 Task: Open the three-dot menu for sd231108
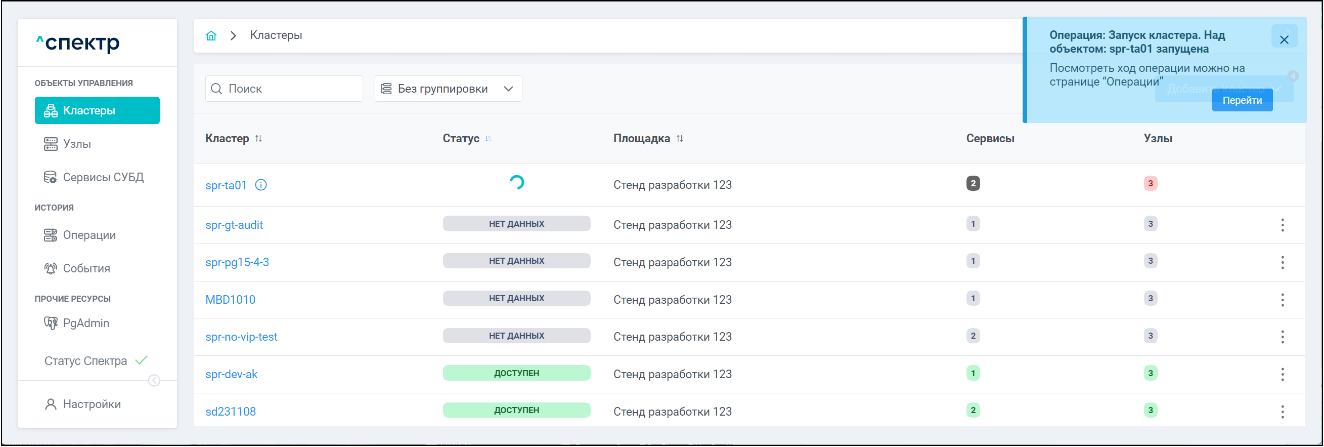1283,411
